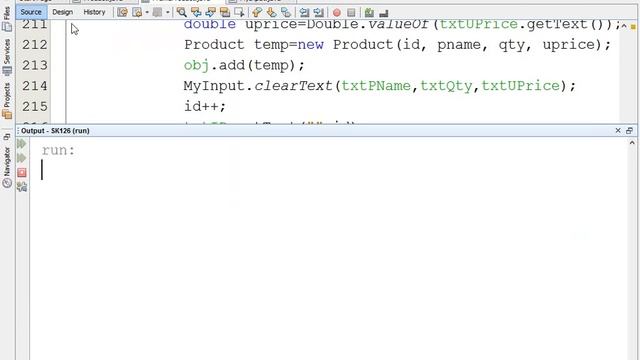The image size is (640, 360).
Task: Open Output settings wrench icon
Action: 22,187
